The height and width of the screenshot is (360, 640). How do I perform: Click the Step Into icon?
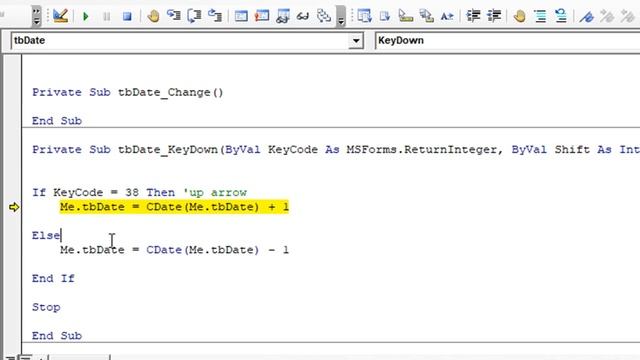point(174,16)
